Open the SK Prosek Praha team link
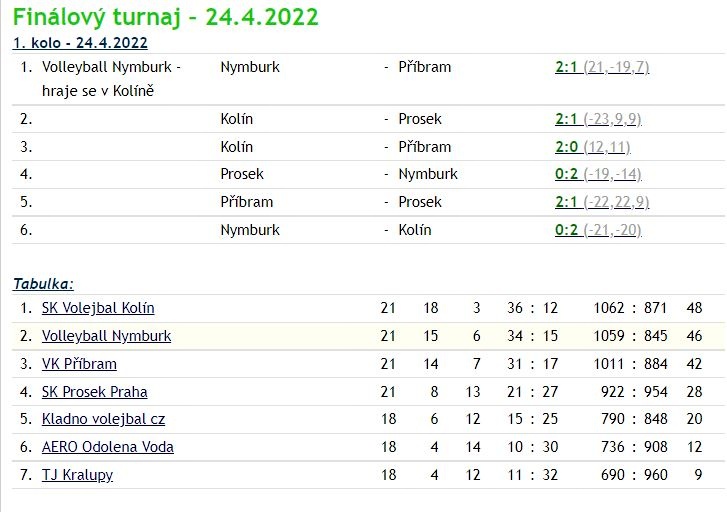 click(x=94, y=392)
